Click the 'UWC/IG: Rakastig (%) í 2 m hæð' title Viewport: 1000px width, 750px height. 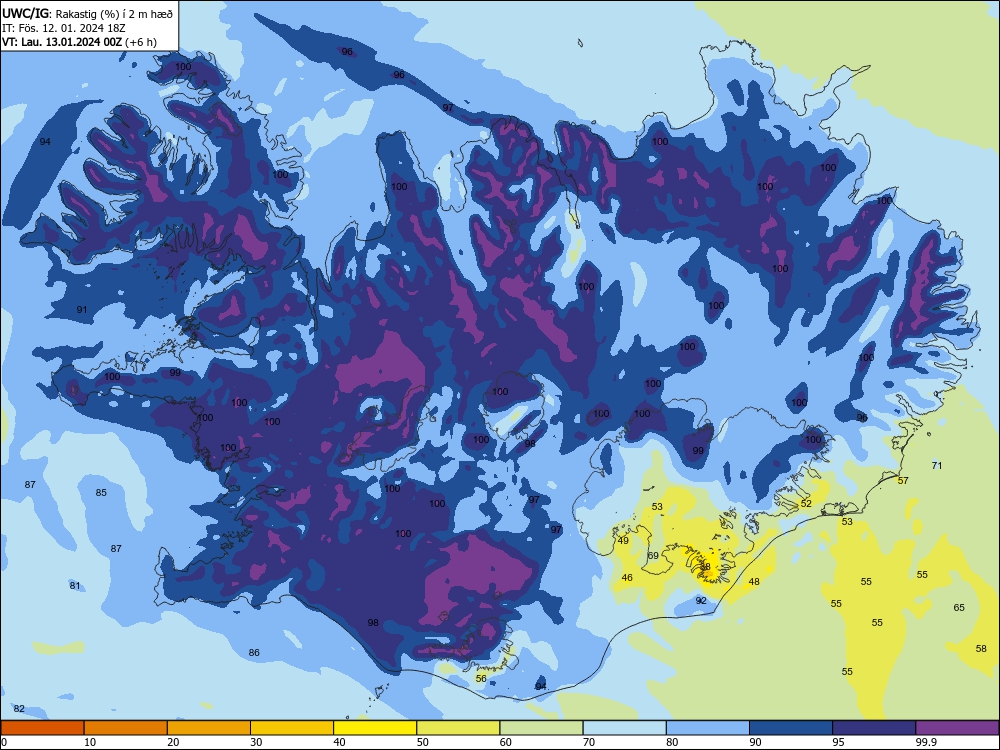pos(87,13)
